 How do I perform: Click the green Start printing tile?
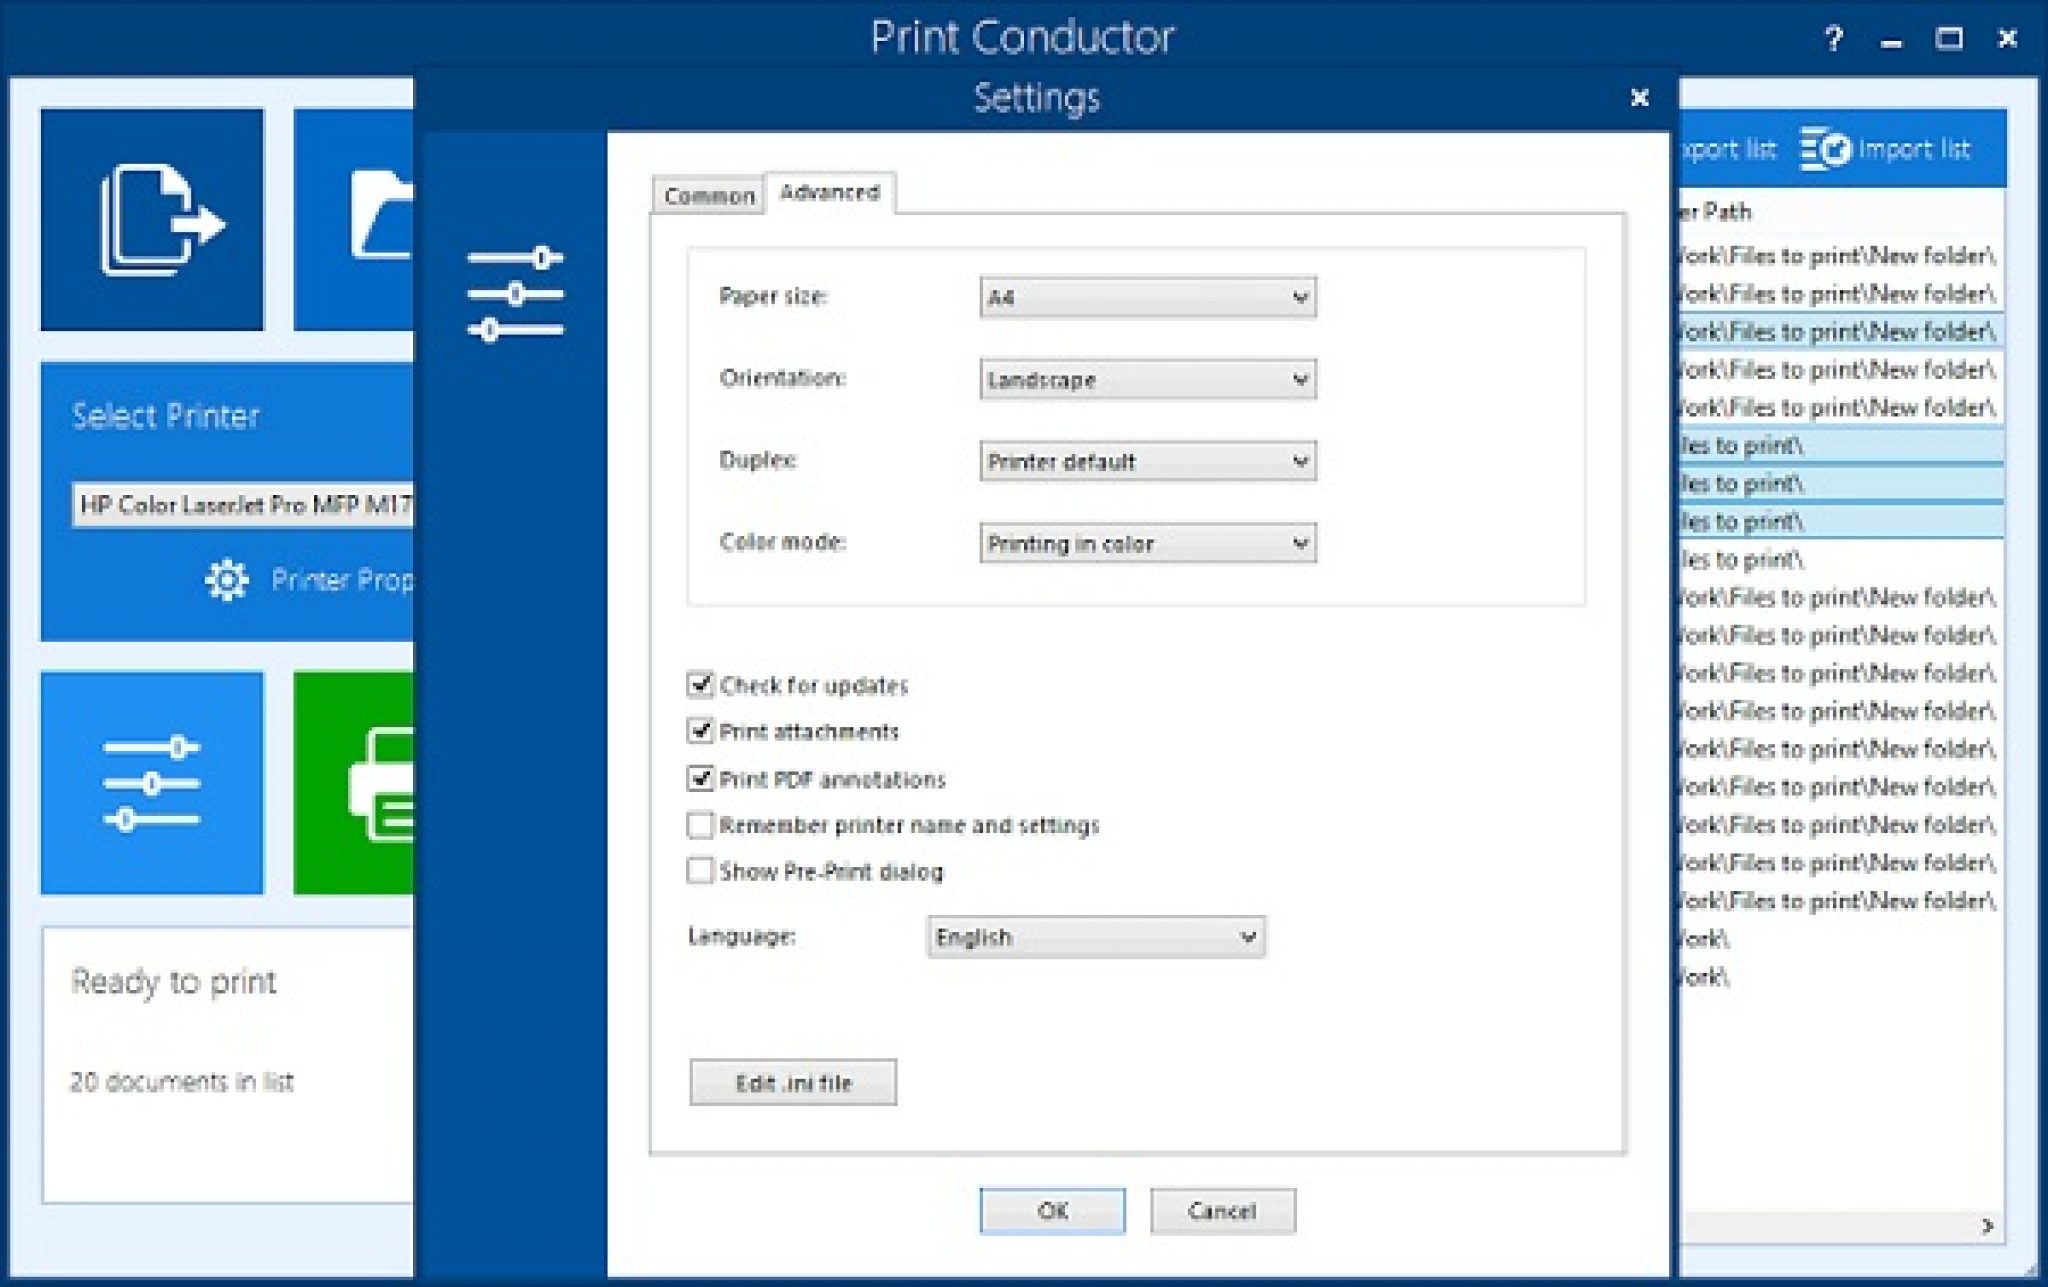coord(355,783)
